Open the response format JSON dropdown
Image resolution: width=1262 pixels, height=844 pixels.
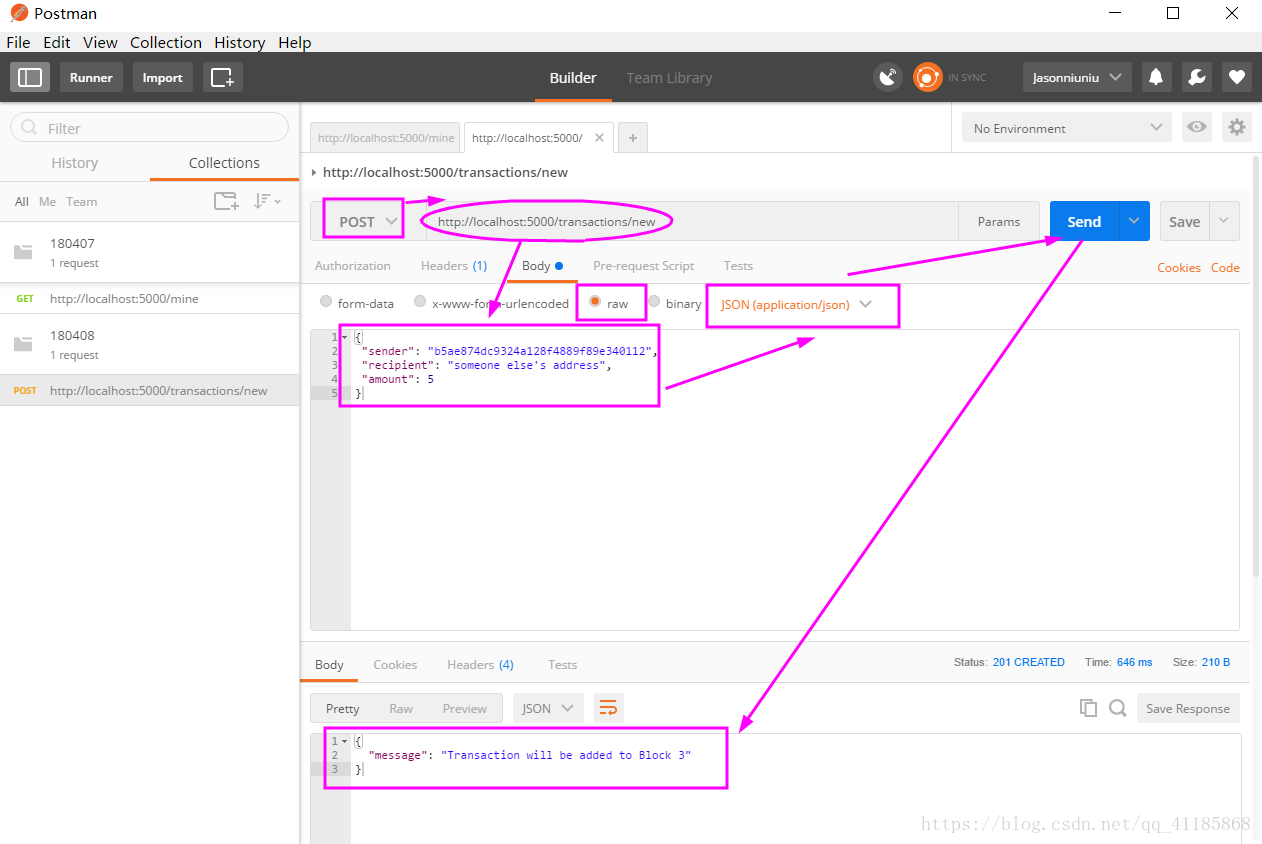coord(548,708)
